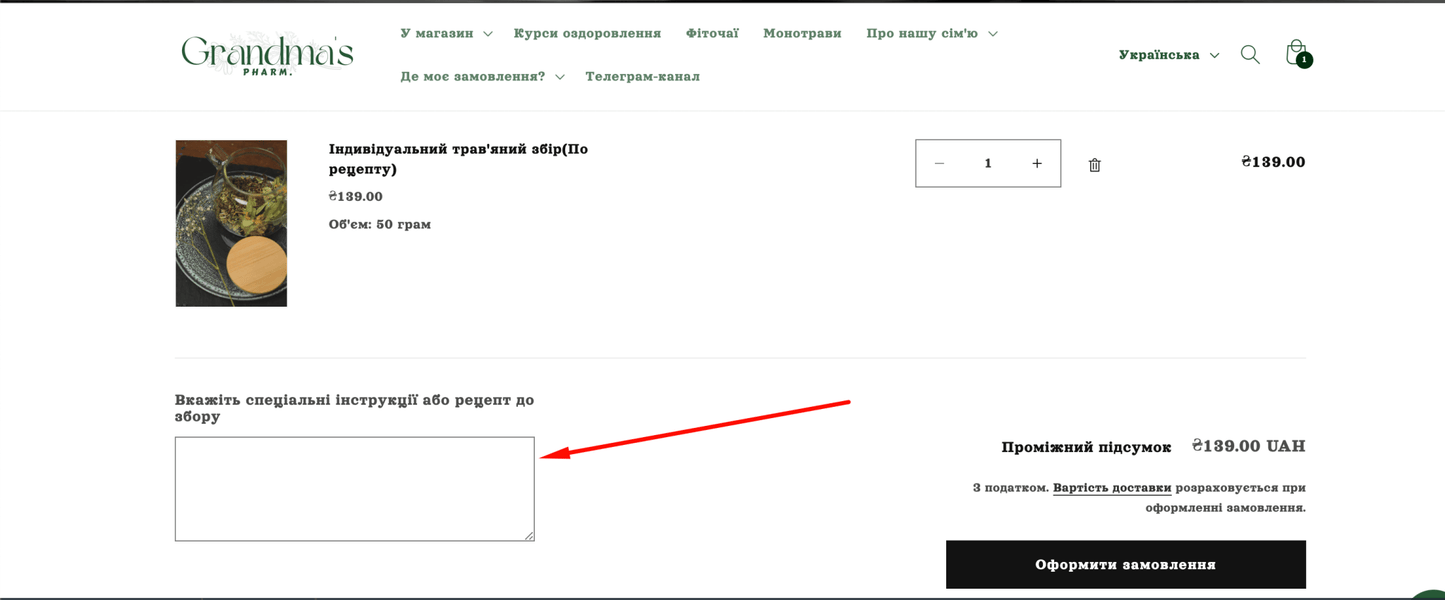Click the quantity number field
This screenshot has width=1445, height=600.
(x=988, y=164)
